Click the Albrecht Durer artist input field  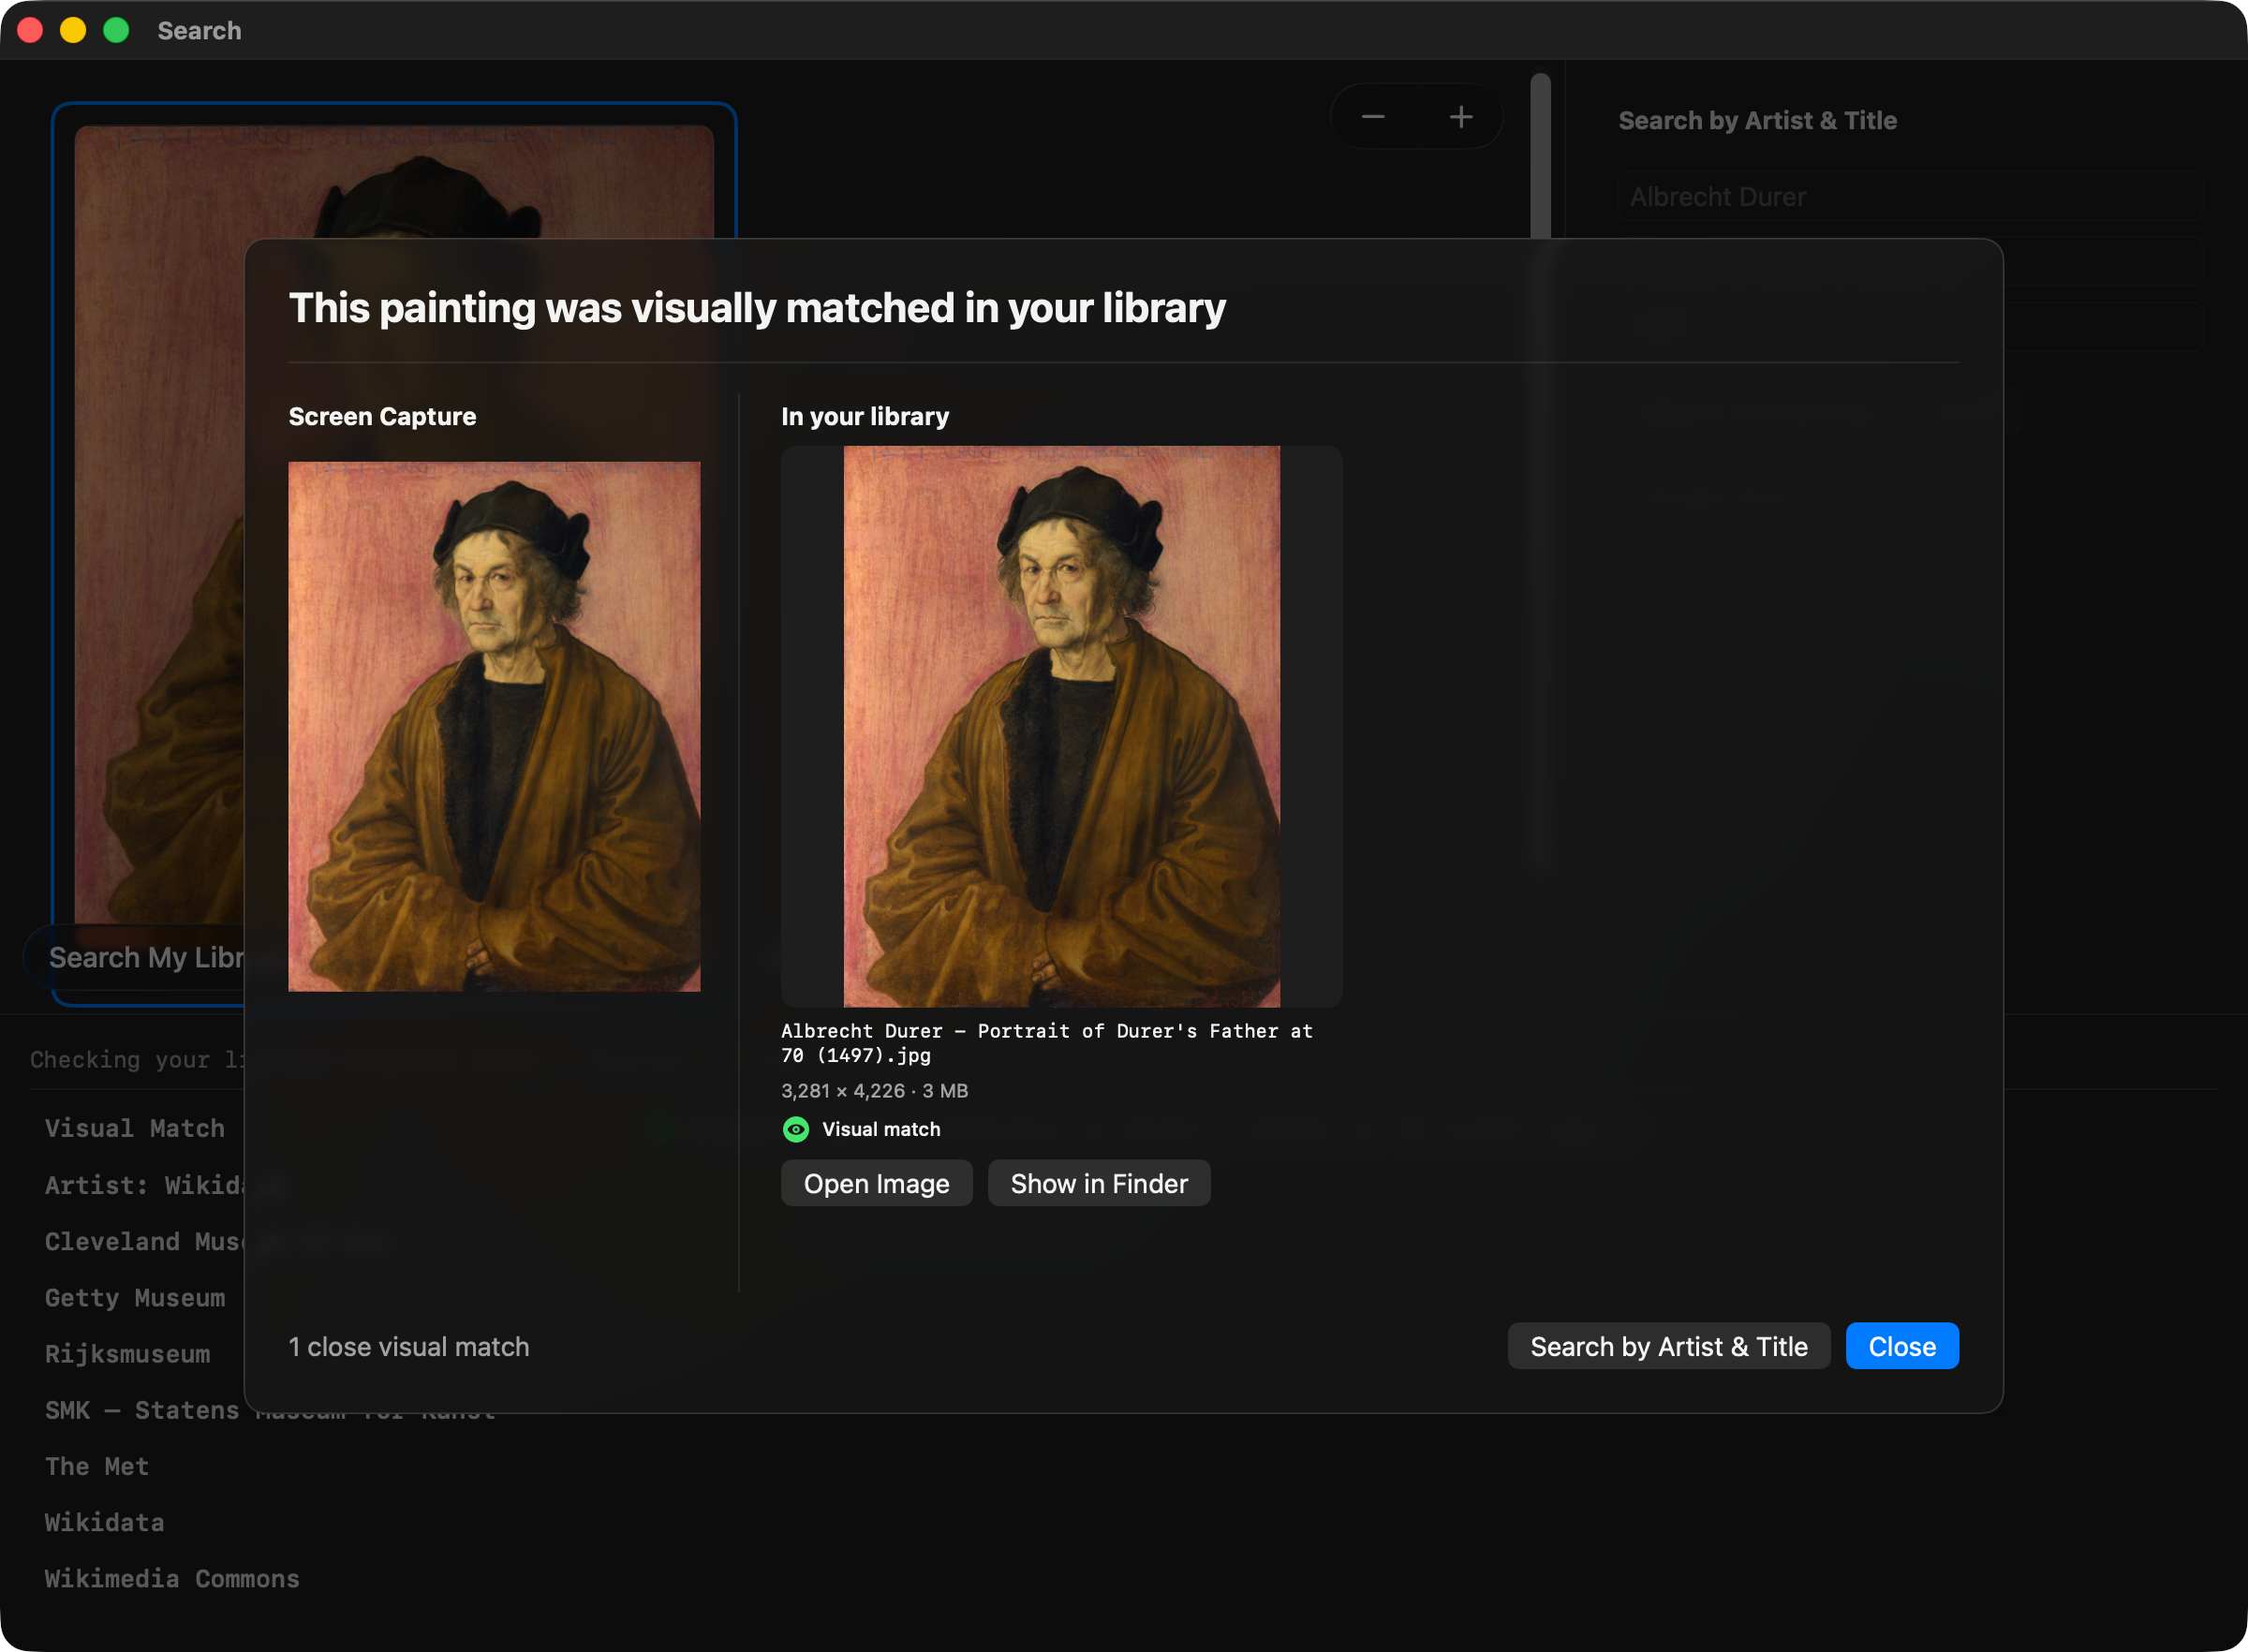point(1908,196)
